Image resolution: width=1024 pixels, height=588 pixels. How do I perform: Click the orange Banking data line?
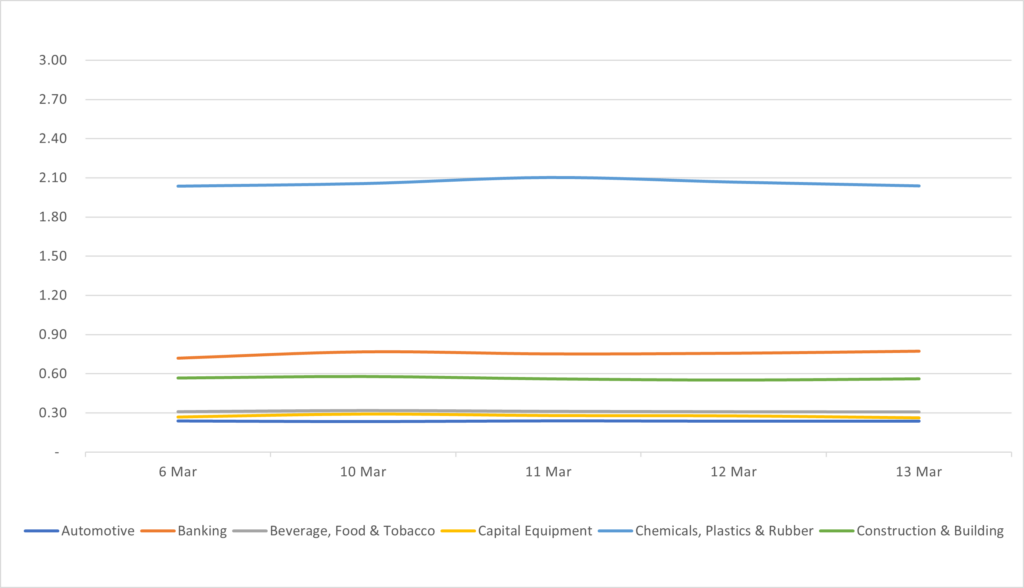coord(548,354)
